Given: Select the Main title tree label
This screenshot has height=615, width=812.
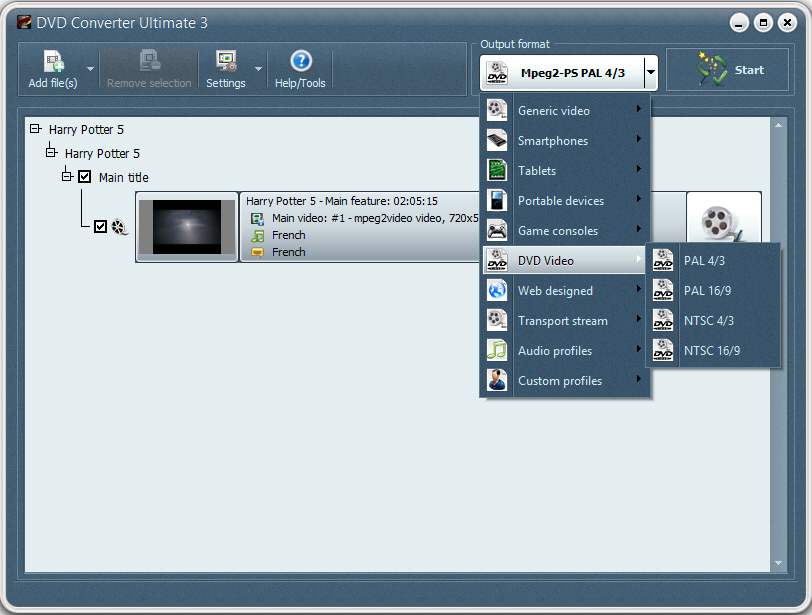Looking at the screenshot, I should 124,178.
